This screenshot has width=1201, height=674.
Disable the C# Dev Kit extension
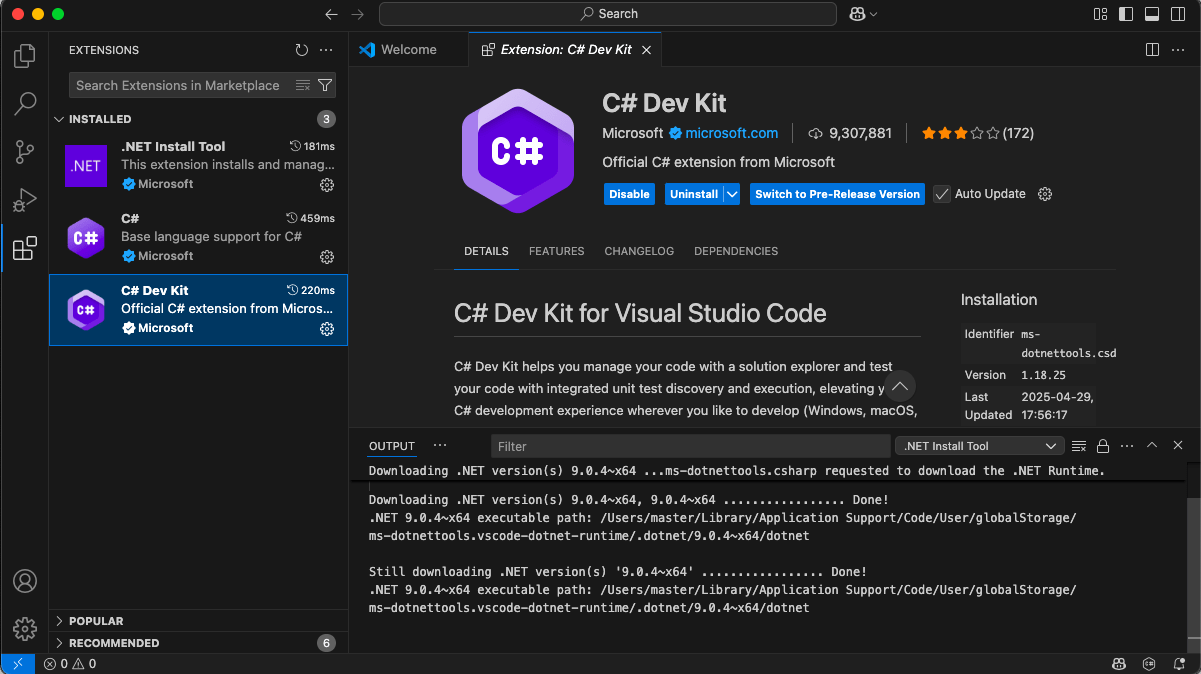[629, 193]
